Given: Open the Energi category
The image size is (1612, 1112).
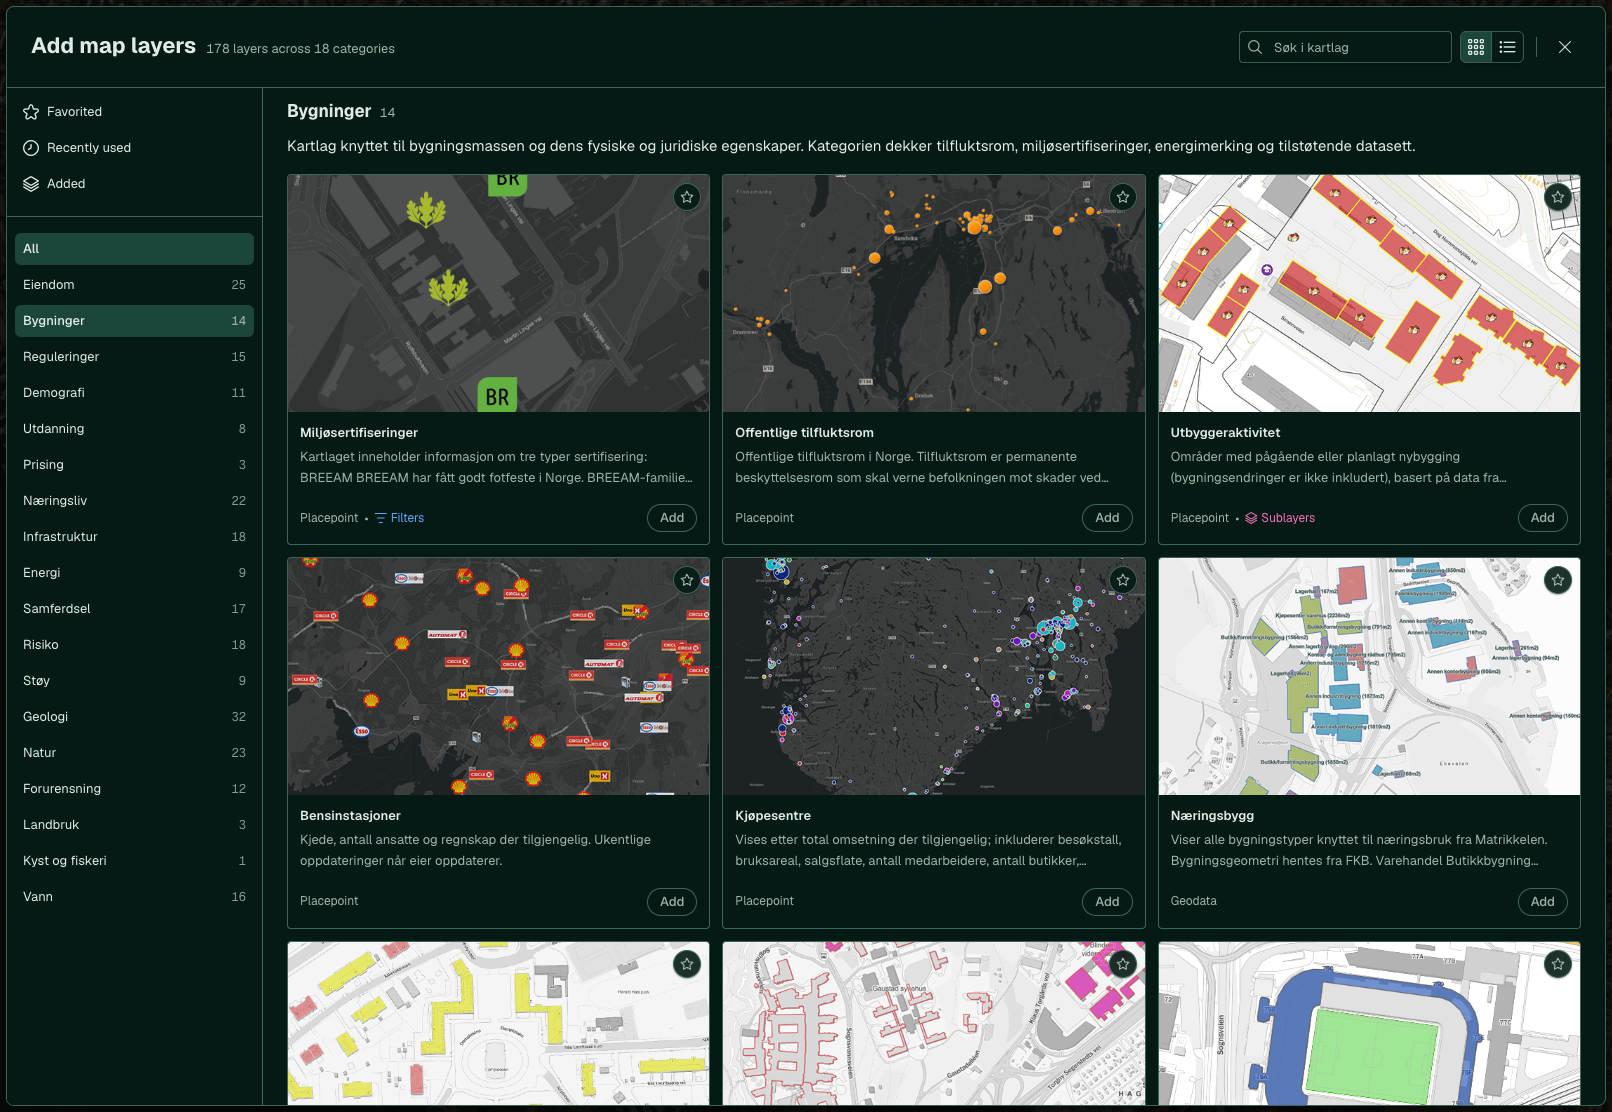Looking at the screenshot, I should (134, 573).
